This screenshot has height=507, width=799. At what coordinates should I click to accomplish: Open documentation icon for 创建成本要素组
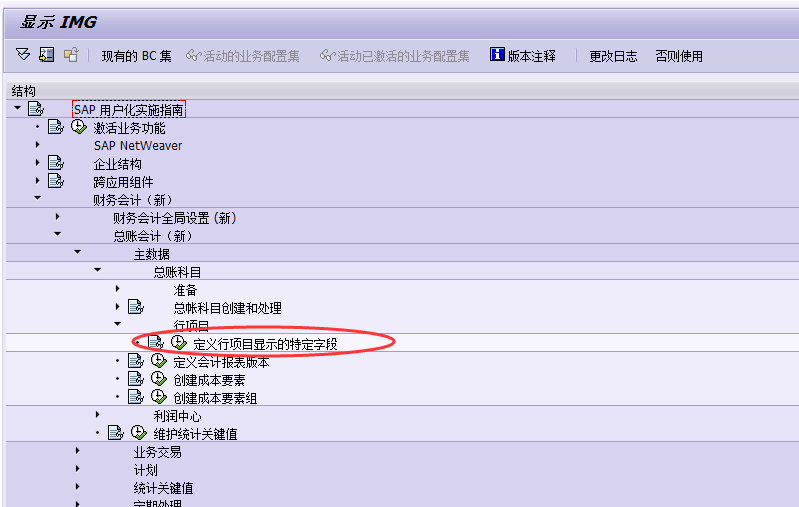136,396
